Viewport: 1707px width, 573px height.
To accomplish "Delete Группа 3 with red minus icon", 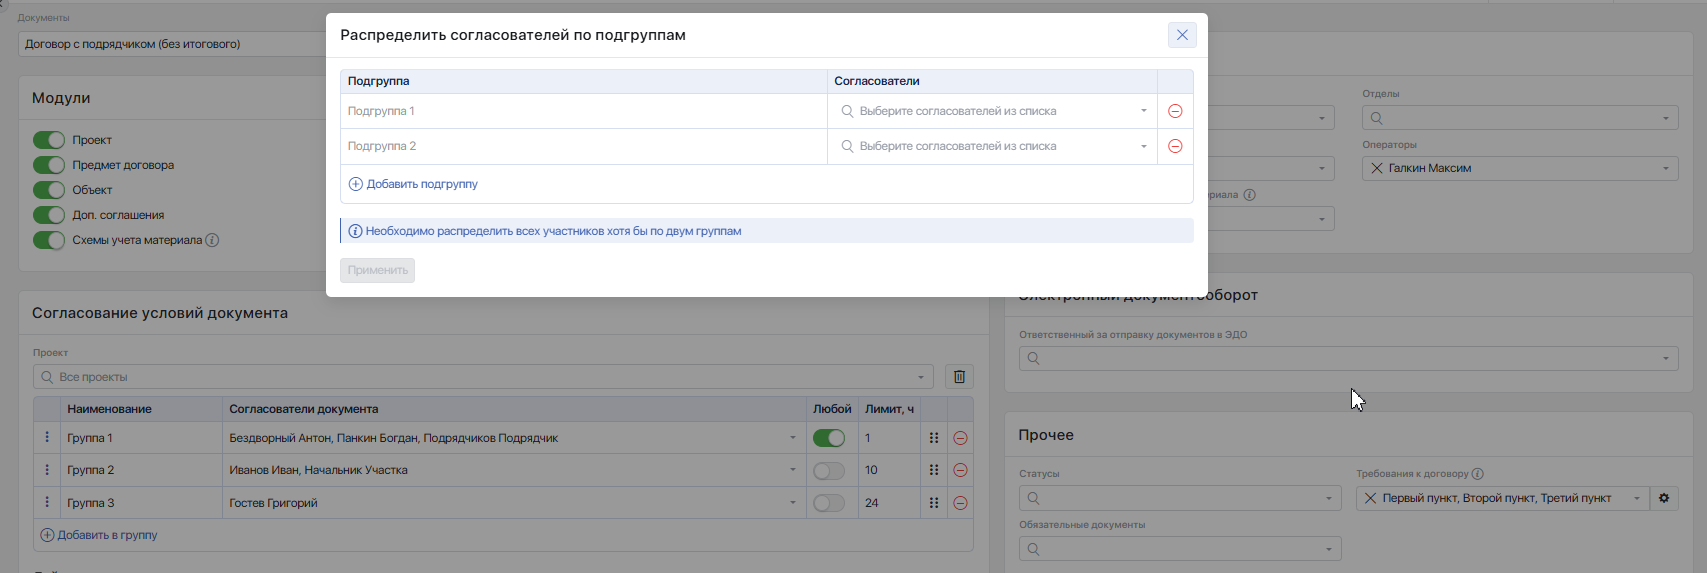I will tap(960, 503).
